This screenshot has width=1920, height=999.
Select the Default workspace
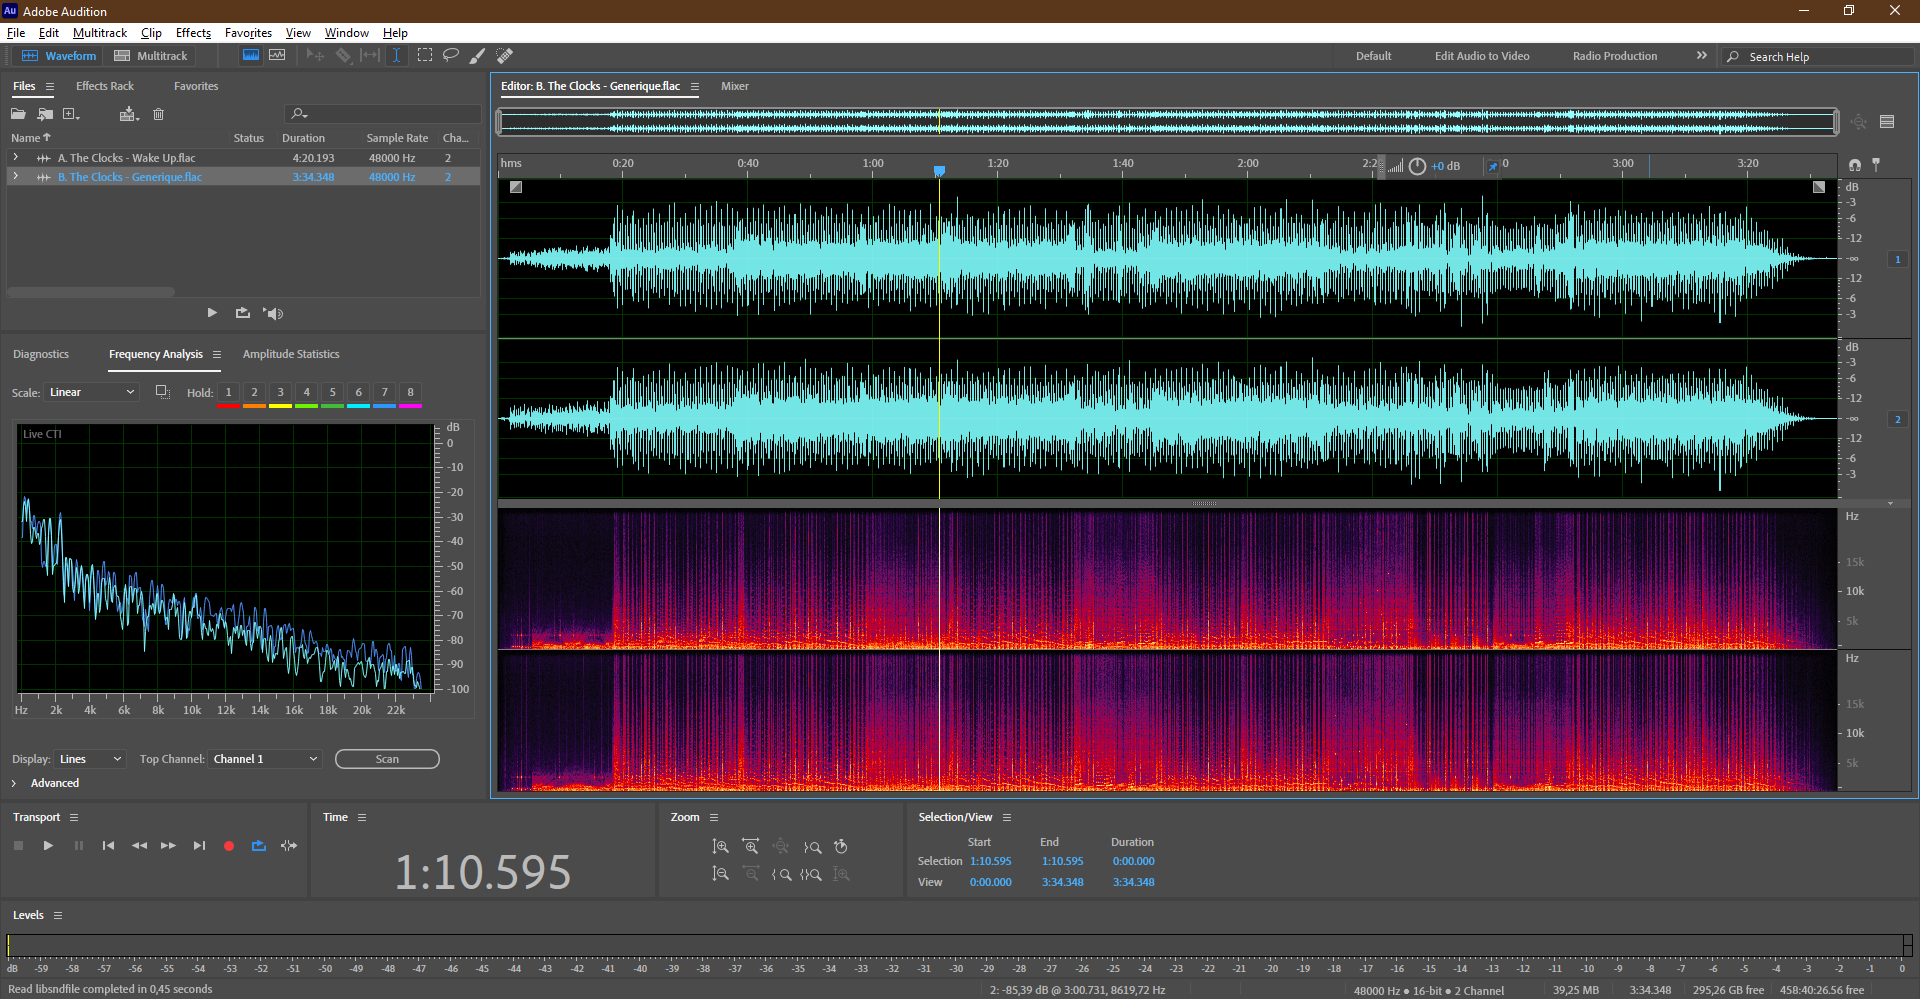1373,56
